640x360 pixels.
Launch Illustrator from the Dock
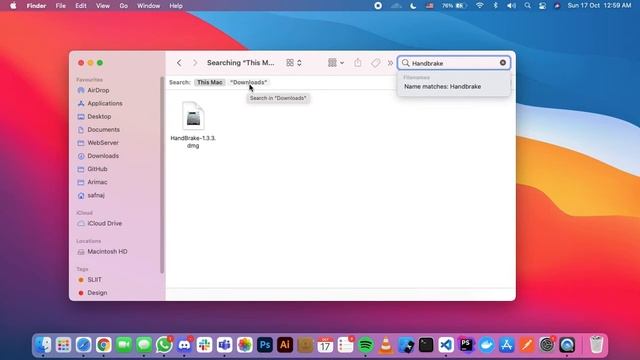(x=285, y=345)
